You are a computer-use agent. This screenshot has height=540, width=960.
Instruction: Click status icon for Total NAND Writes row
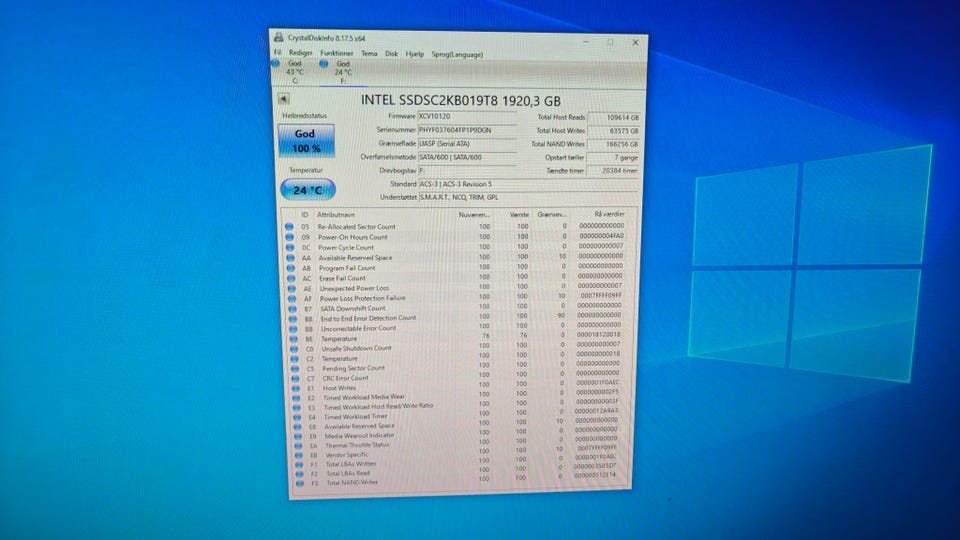[299, 483]
